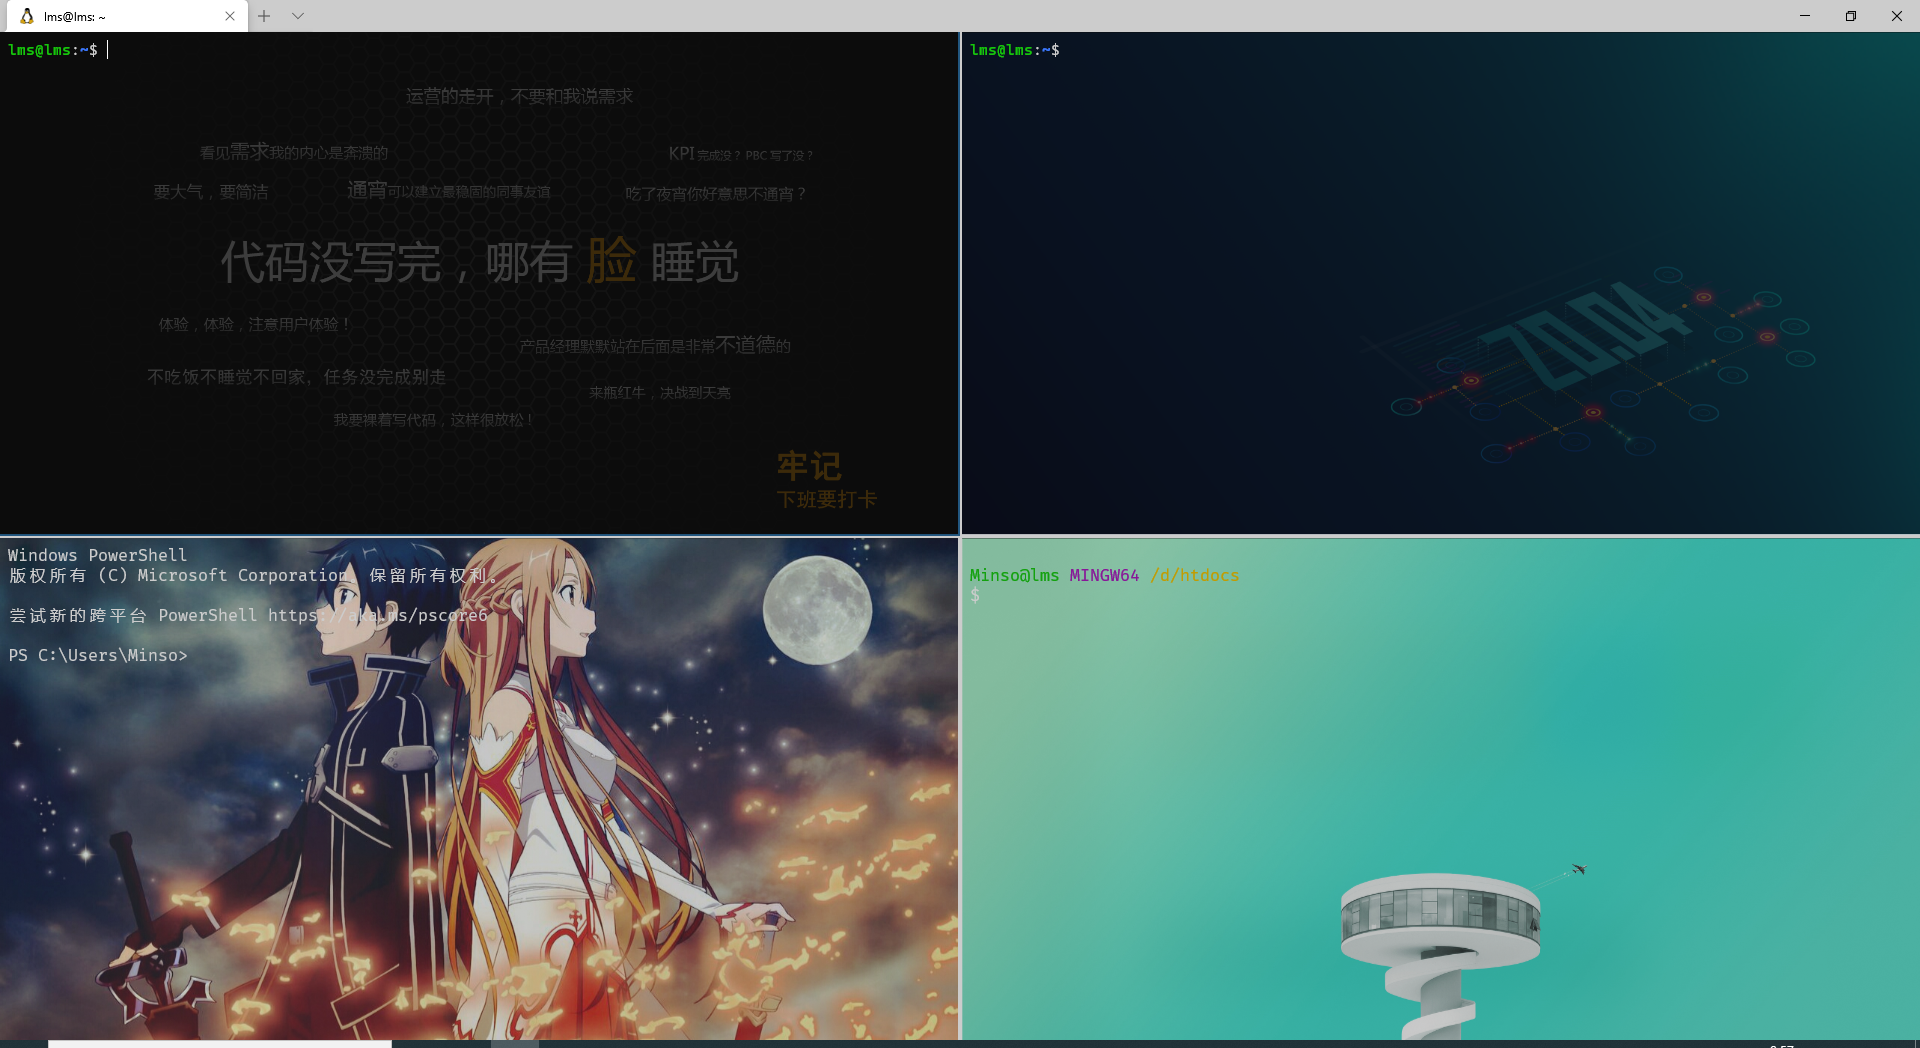
Task: Click the $ prompt in Git Bash pane
Action: [x=975, y=595]
